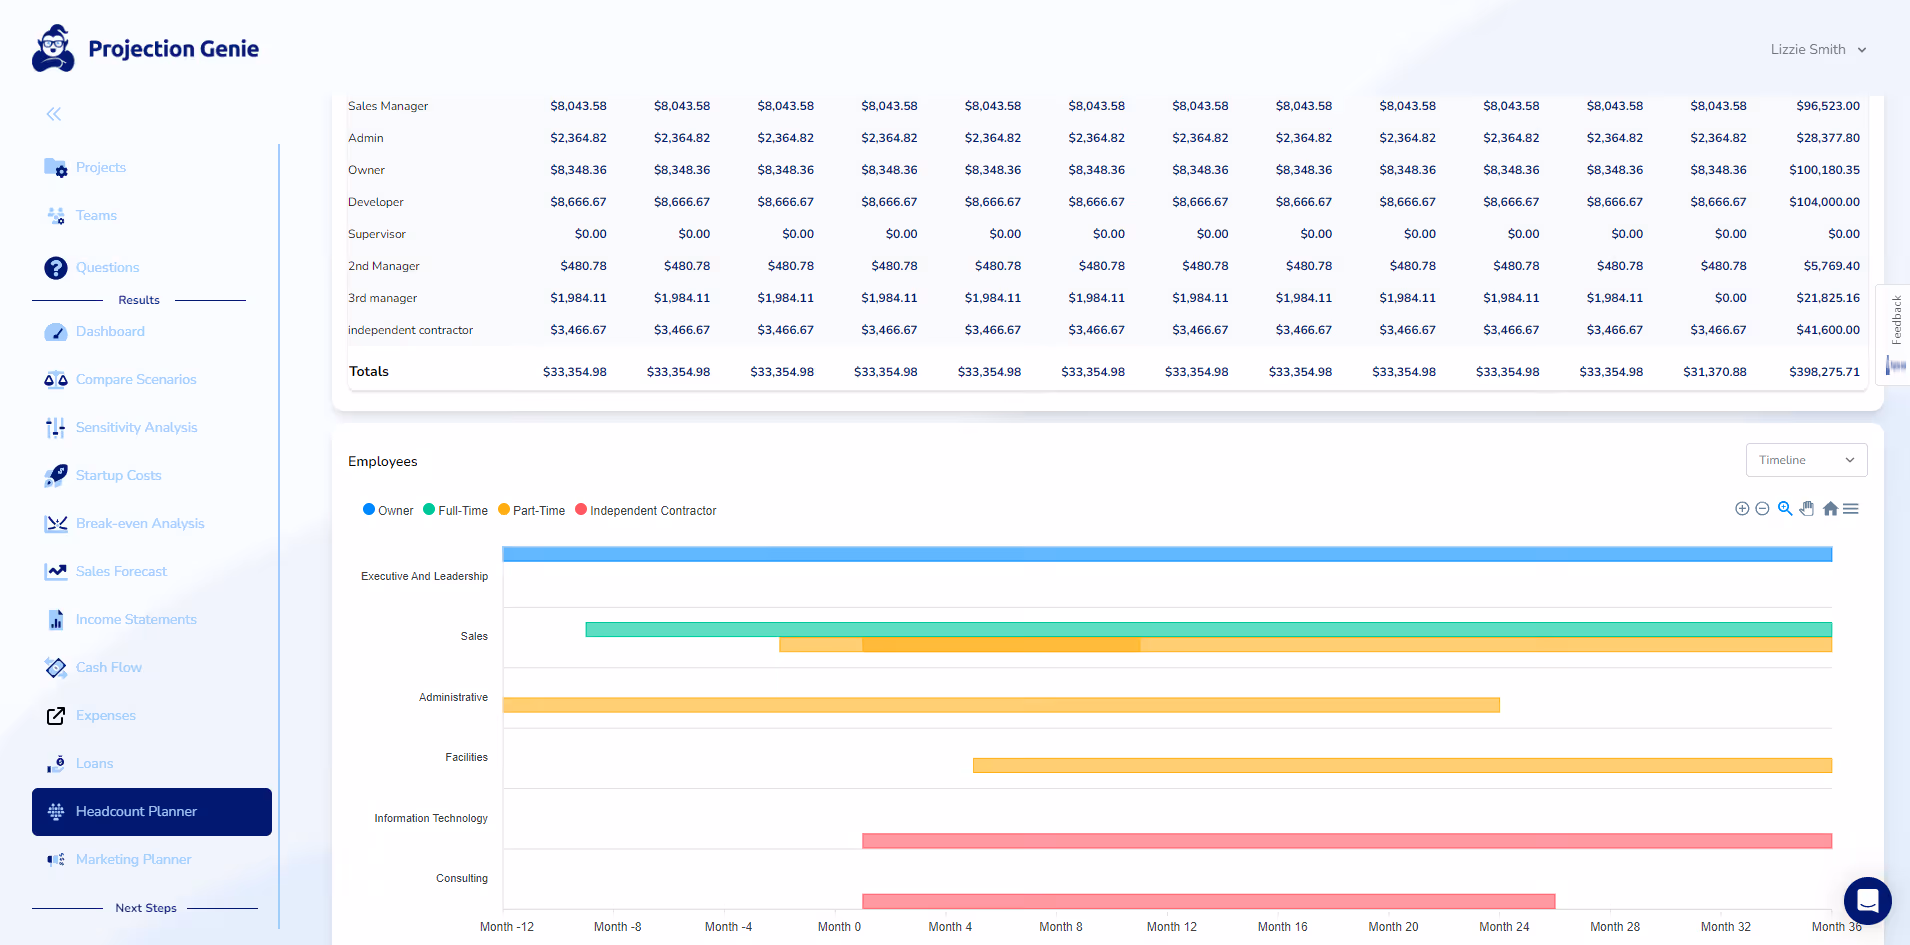This screenshot has width=1910, height=945.
Task: Open Break-even Analysis page
Action: point(140,523)
